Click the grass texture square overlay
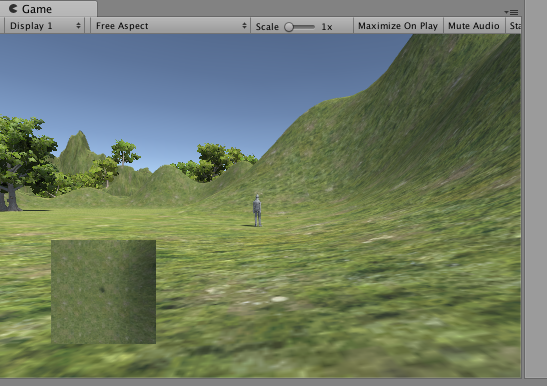The height and width of the screenshot is (386, 547). coord(104,292)
